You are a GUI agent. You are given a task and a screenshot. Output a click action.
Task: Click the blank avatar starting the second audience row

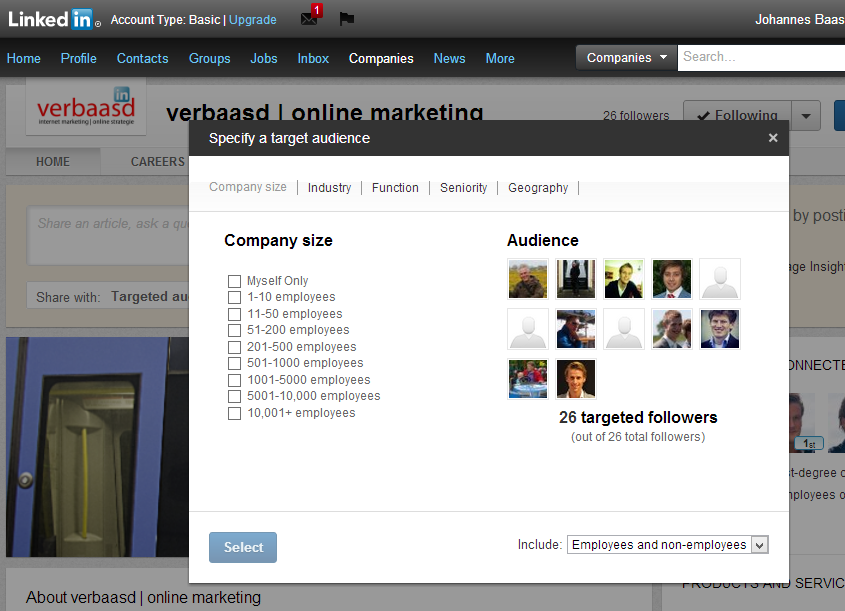(528, 329)
